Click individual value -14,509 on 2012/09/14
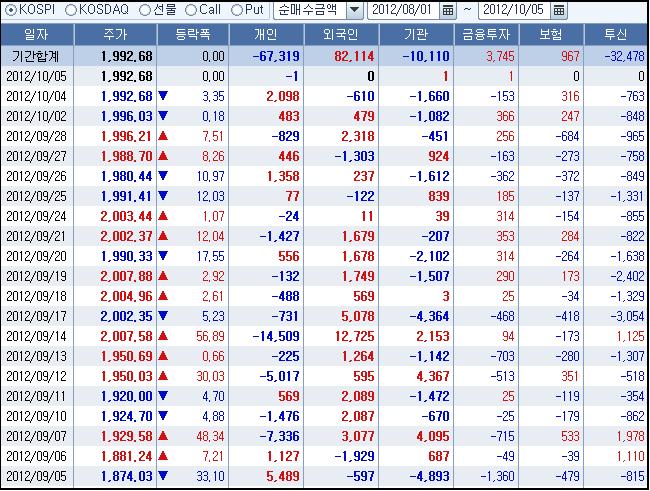This screenshot has height=491, width=650. [276, 336]
